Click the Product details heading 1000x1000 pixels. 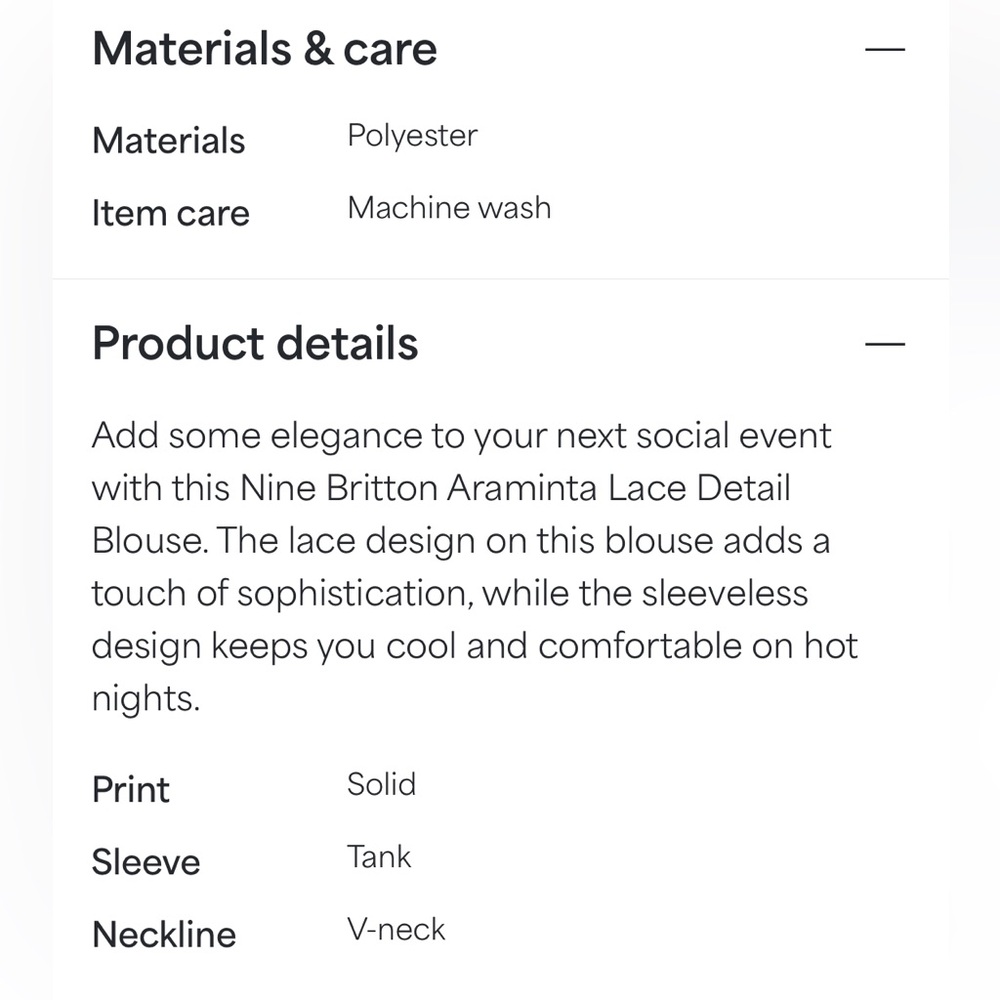click(255, 344)
